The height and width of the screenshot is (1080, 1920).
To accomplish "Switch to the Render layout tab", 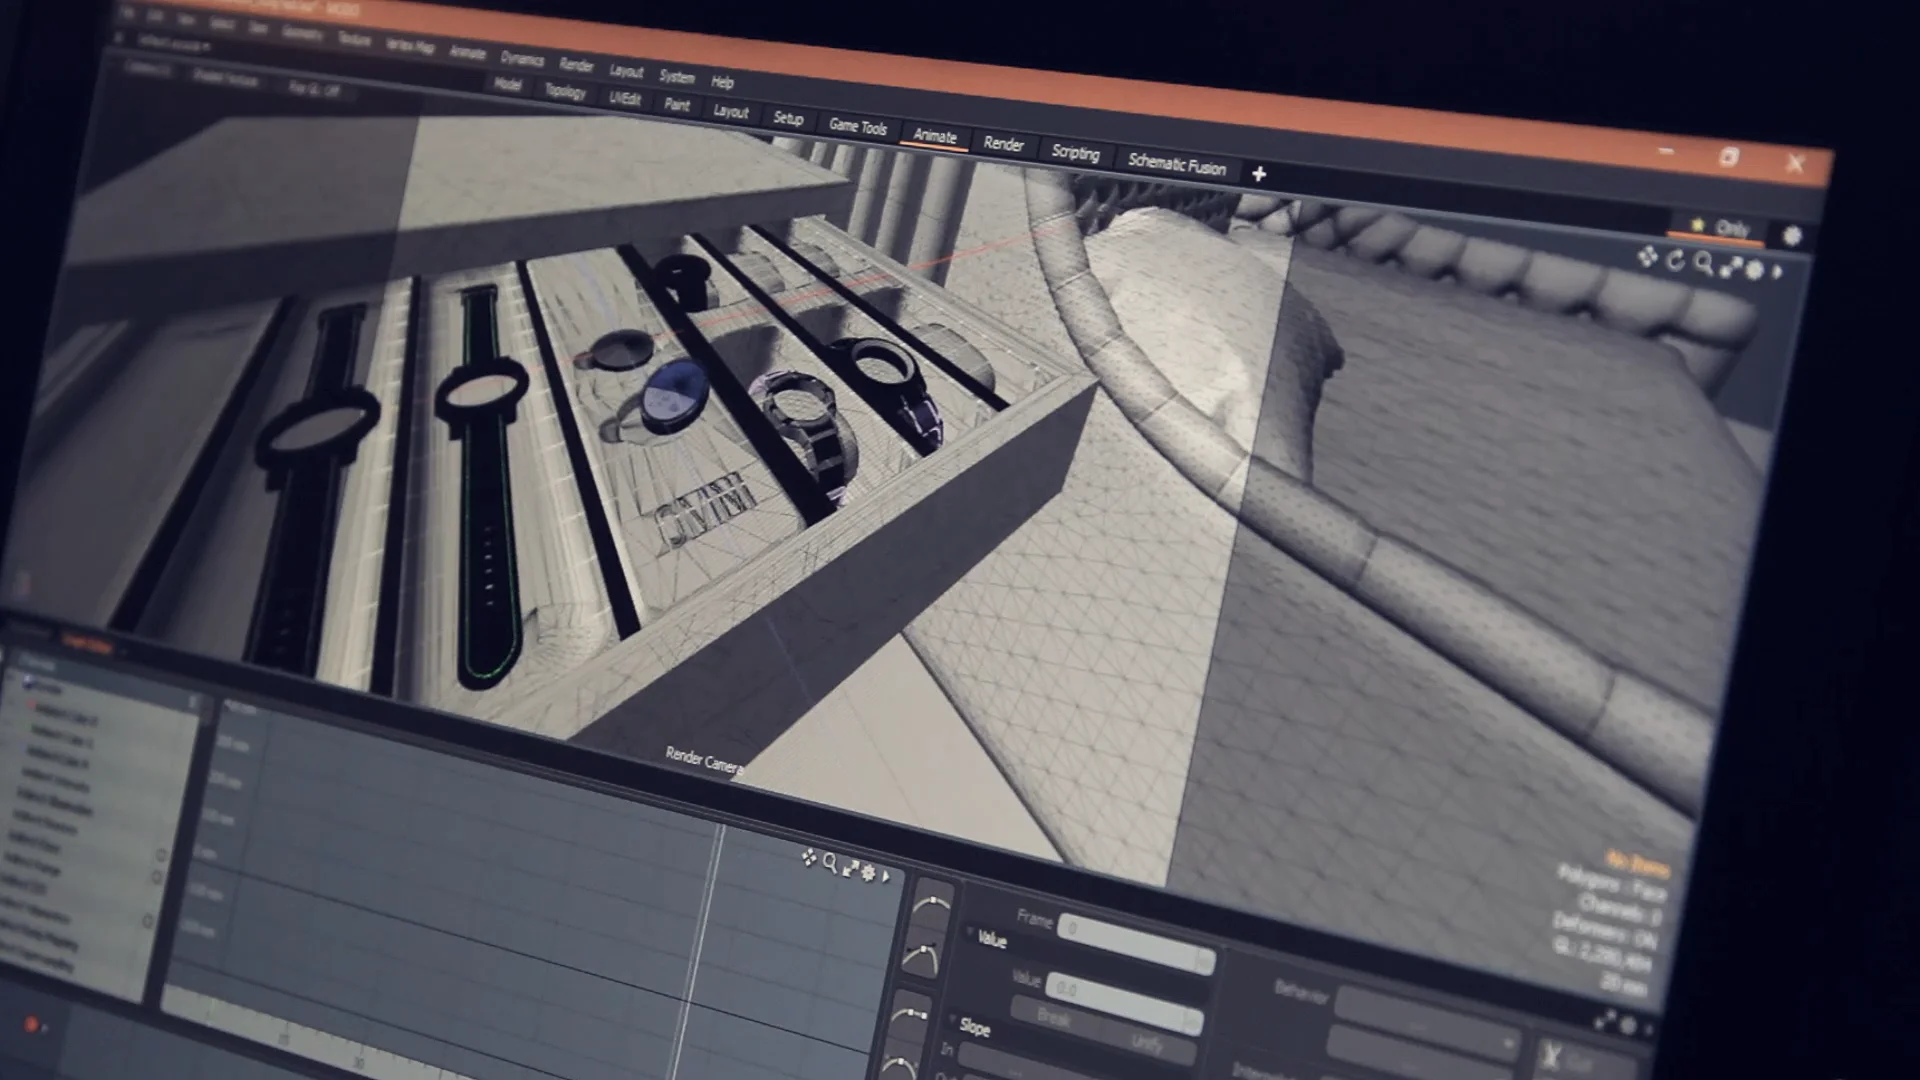I will [1003, 144].
